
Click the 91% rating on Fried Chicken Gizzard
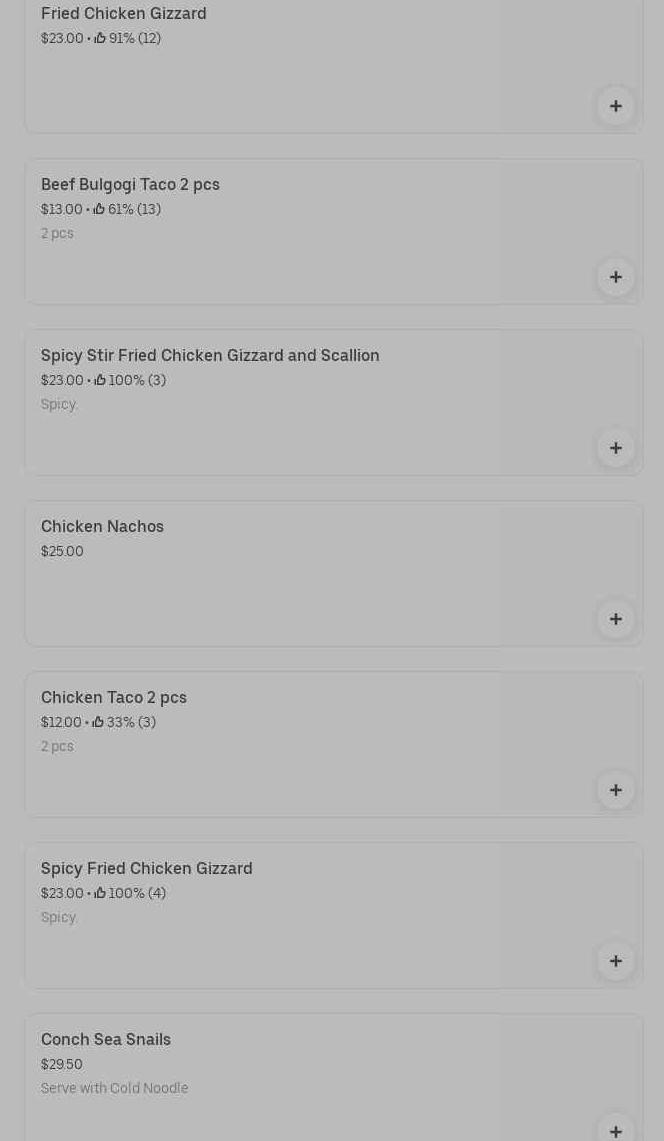[x=127, y=38]
